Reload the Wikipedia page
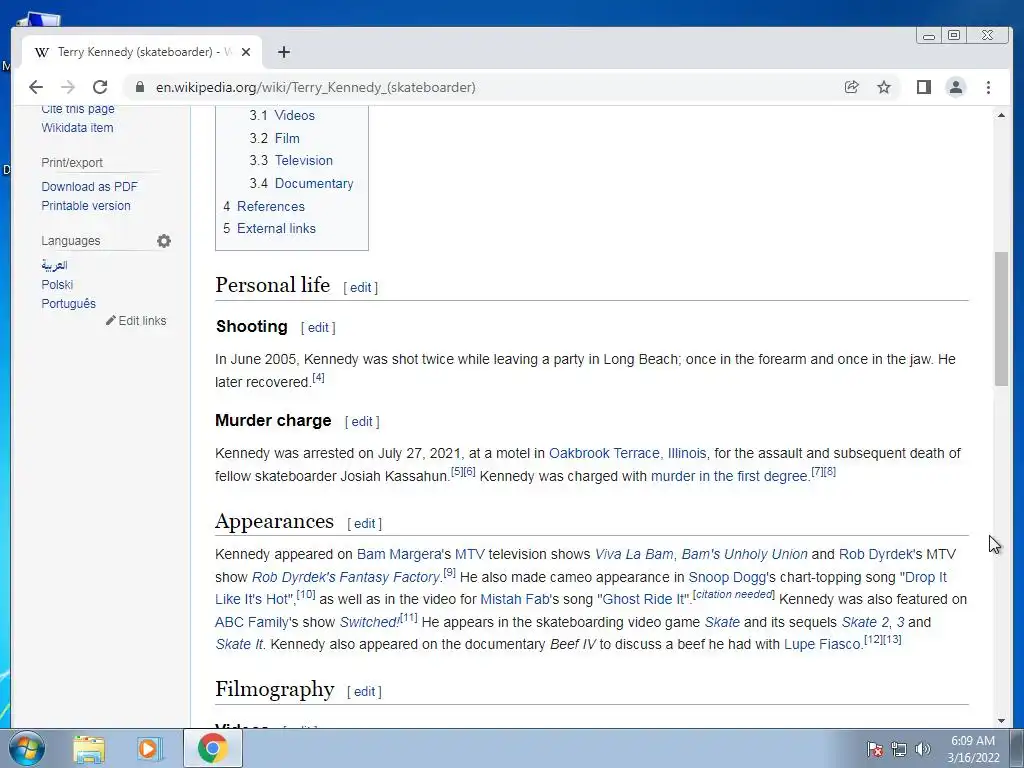The width and height of the screenshot is (1024, 768). point(100,87)
